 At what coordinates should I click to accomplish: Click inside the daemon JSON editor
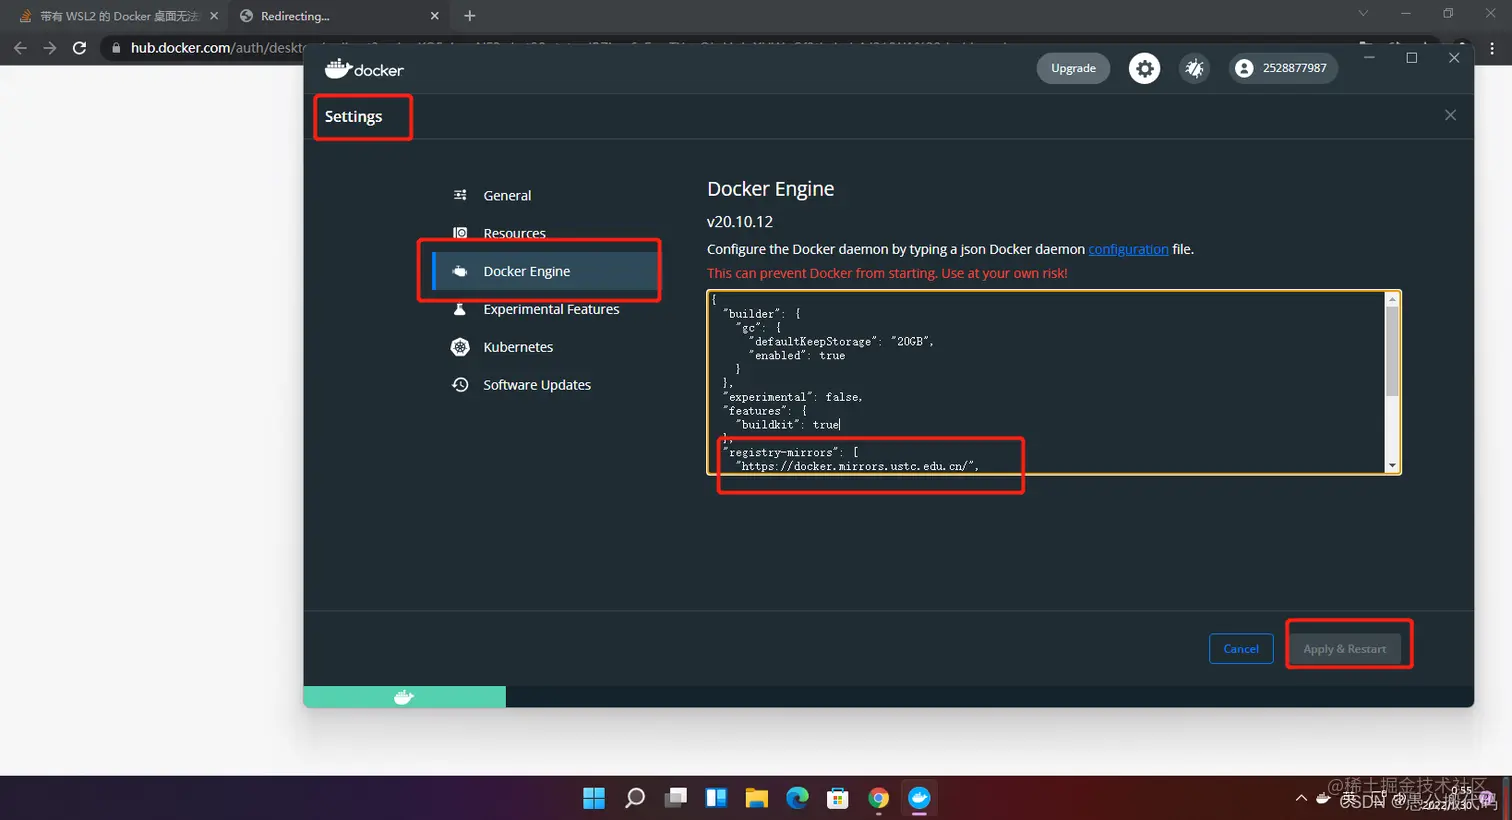pyautogui.click(x=1046, y=382)
